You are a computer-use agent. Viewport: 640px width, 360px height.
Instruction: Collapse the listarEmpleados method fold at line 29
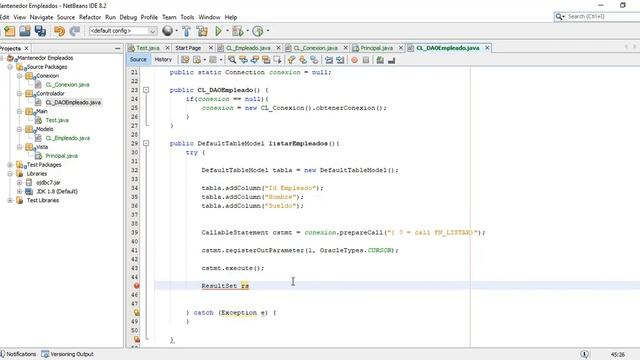tap(146, 143)
